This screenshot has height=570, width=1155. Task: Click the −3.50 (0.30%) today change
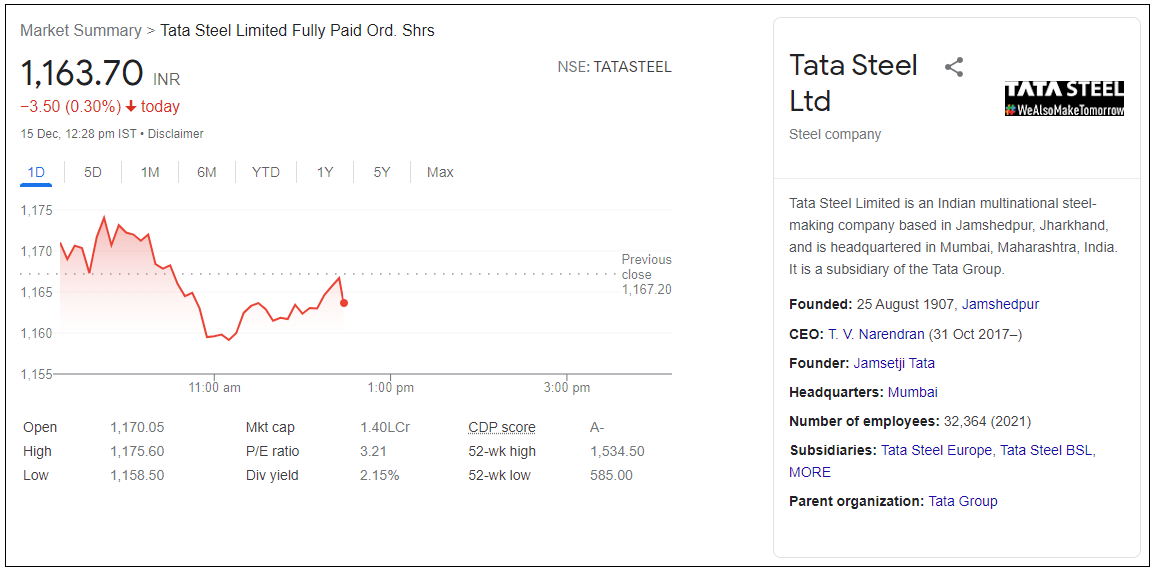[100, 107]
